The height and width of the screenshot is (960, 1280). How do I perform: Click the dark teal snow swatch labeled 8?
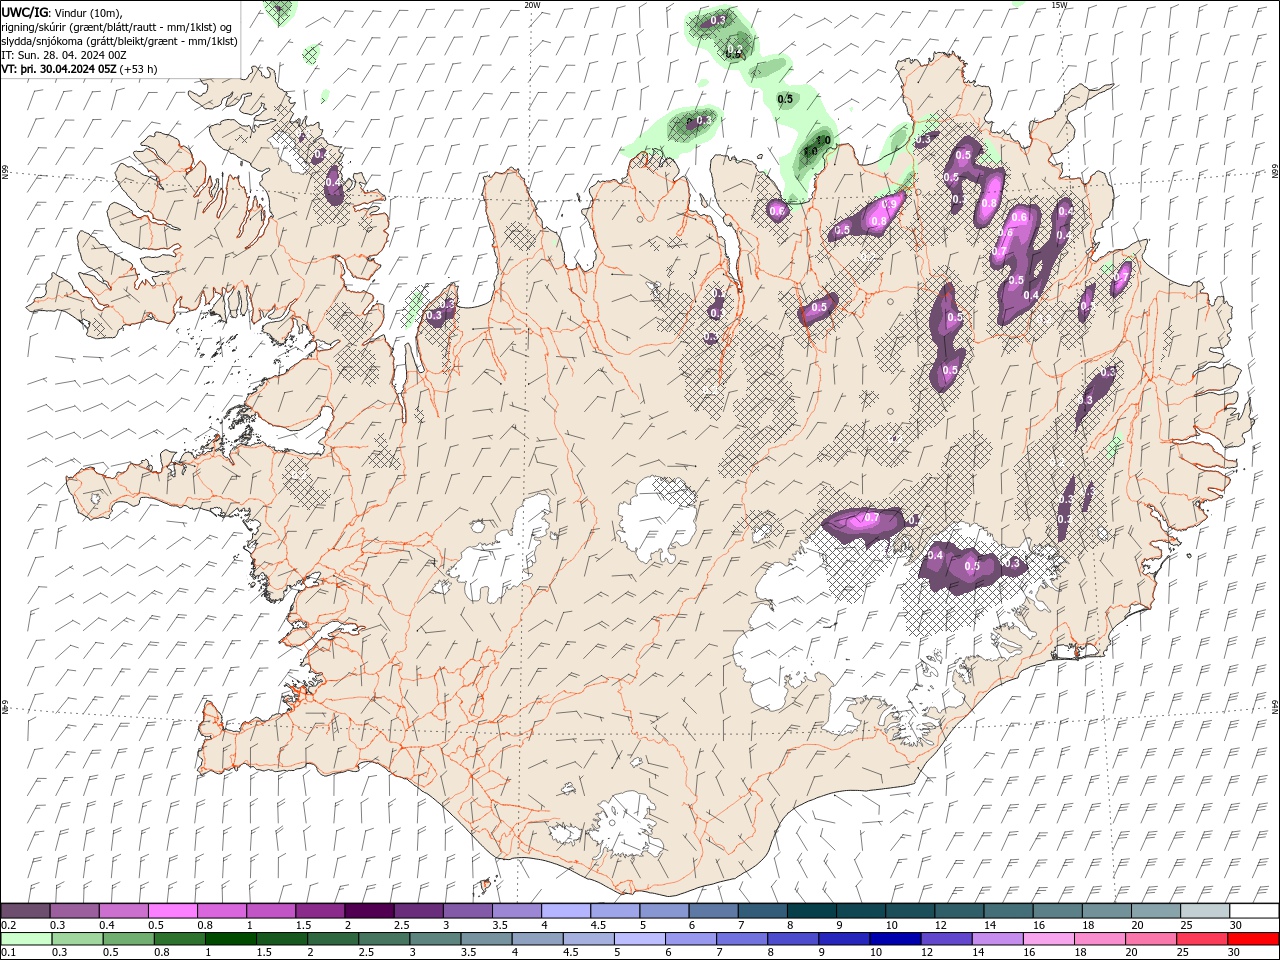tap(812, 911)
